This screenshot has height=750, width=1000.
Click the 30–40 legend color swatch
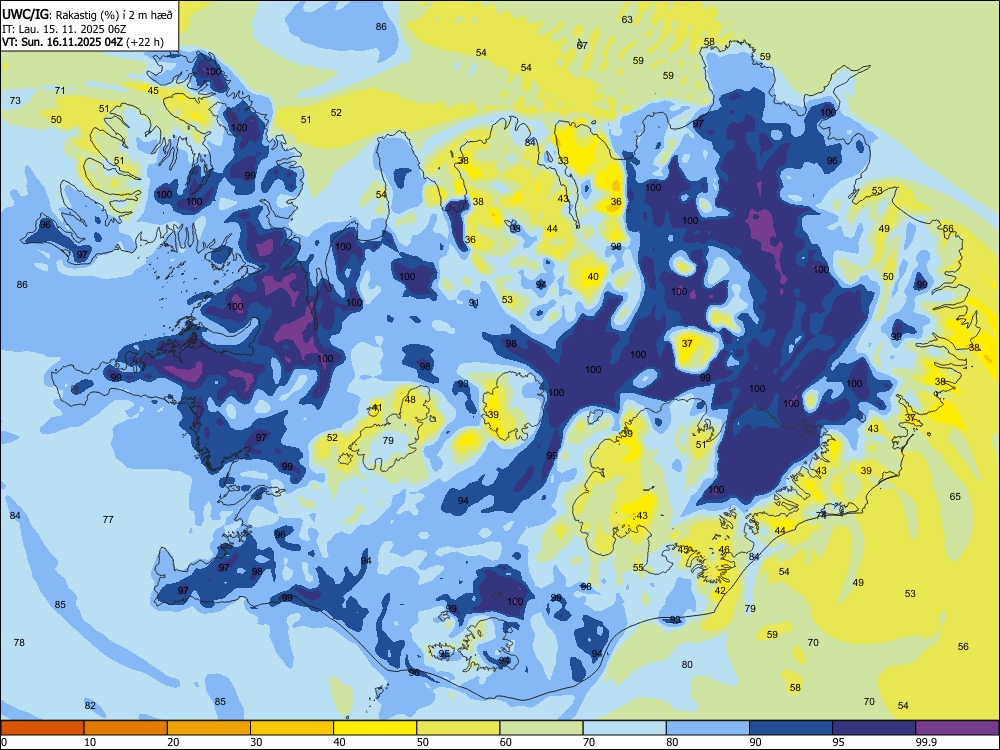[x=292, y=728]
